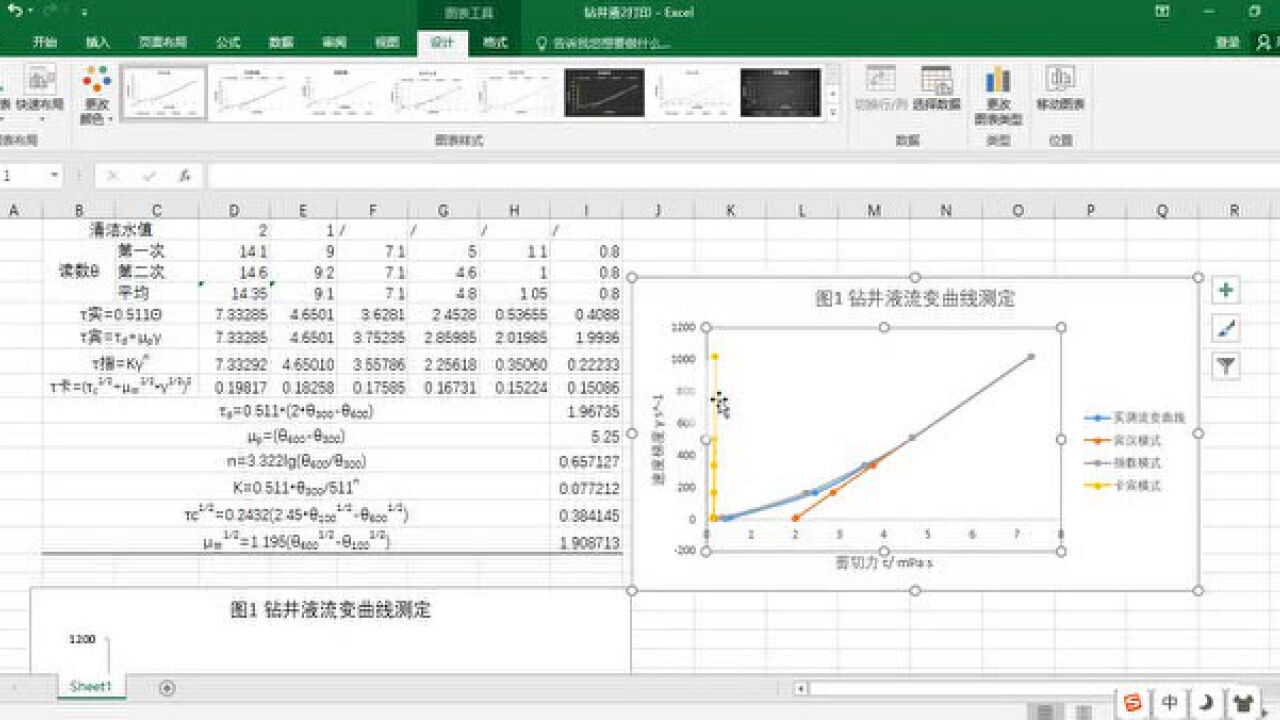
Task: Click the funnel Chart Filters button
Action: [x=1226, y=366]
